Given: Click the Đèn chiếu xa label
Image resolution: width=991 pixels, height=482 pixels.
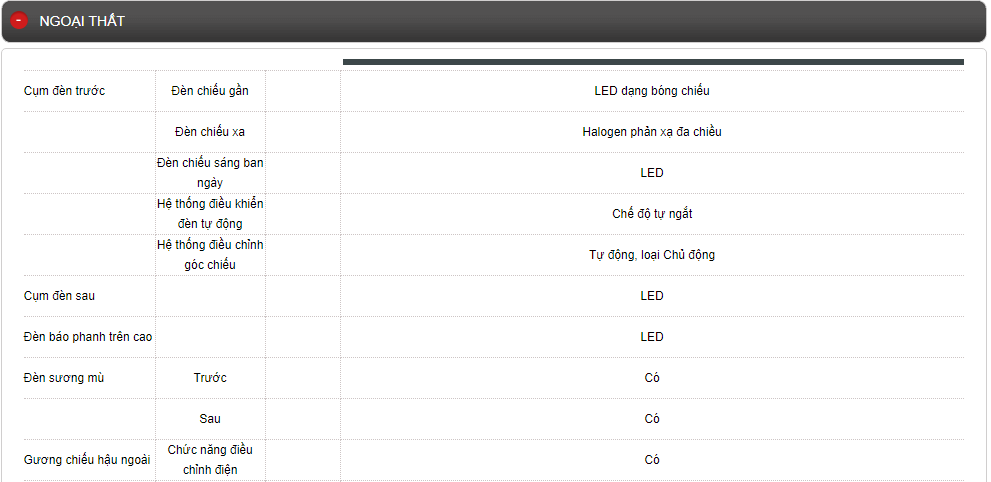Looking at the screenshot, I should click(x=210, y=132).
